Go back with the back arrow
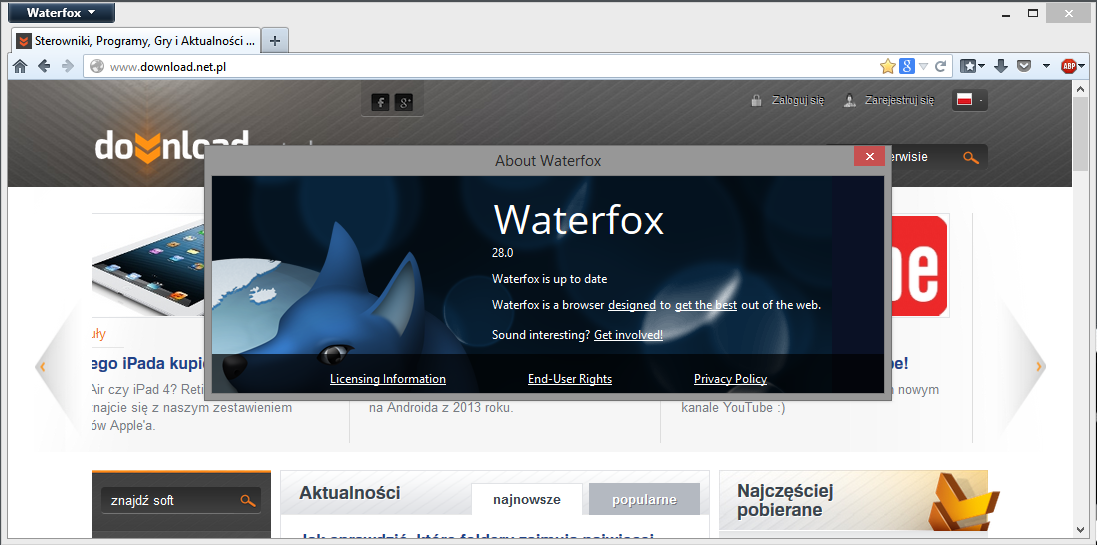Viewport: 1097px width, 545px height. (x=44, y=66)
